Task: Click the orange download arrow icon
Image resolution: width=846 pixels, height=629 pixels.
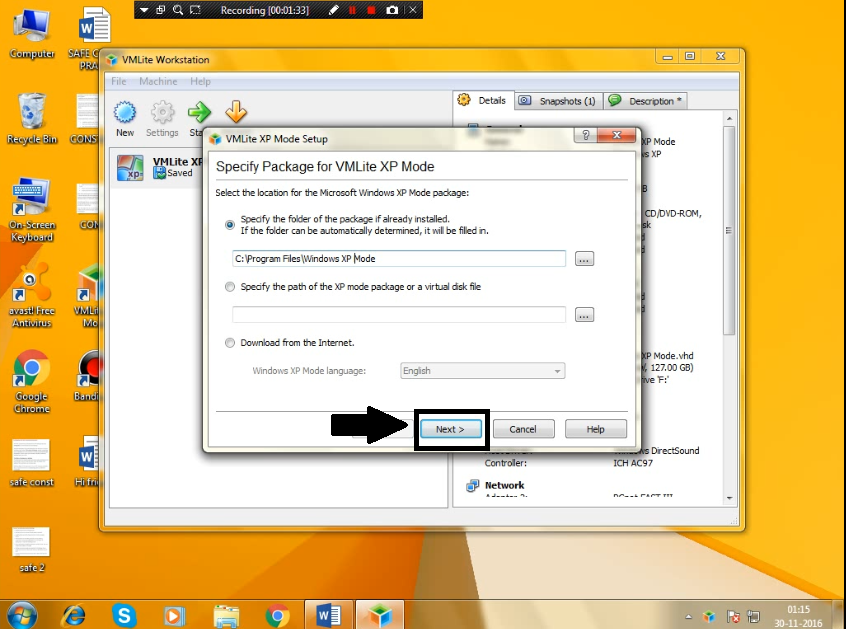Action: (x=236, y=113)
